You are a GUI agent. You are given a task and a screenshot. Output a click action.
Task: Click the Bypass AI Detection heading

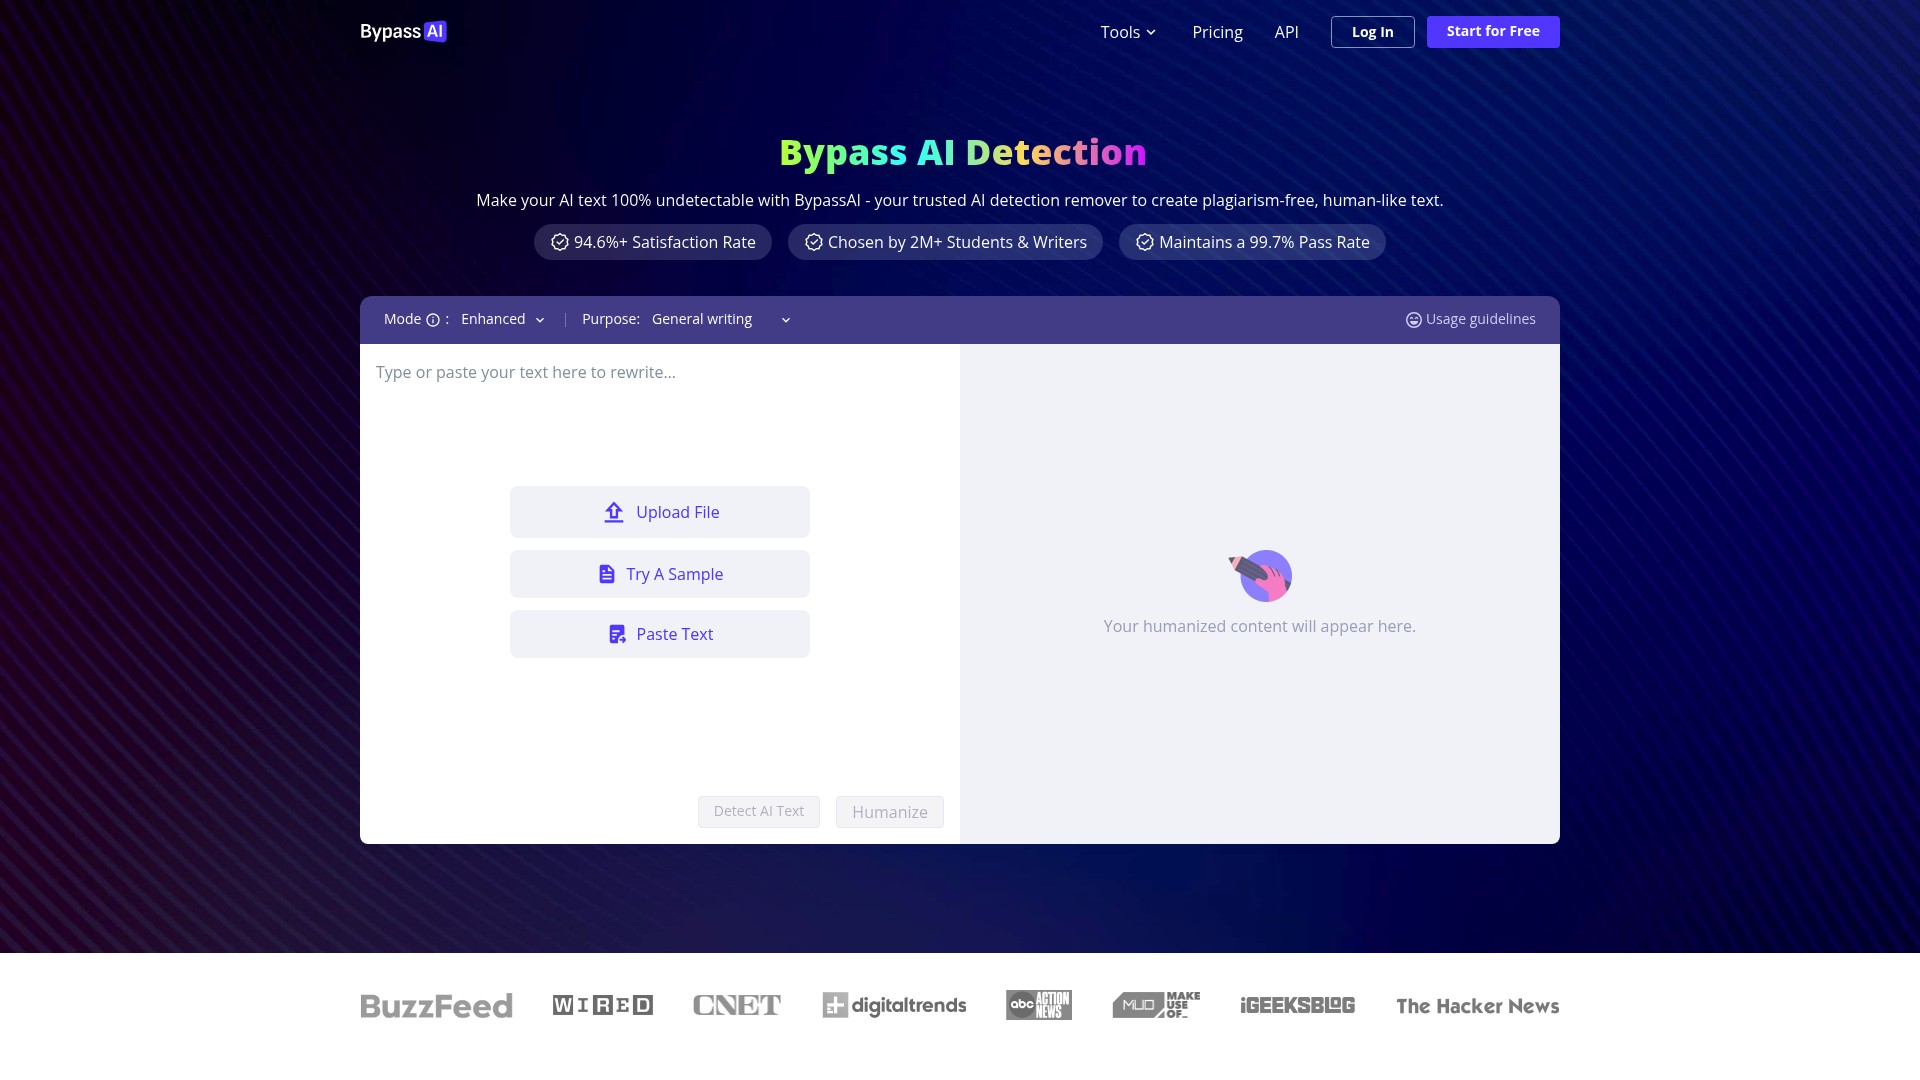point(963,152)
